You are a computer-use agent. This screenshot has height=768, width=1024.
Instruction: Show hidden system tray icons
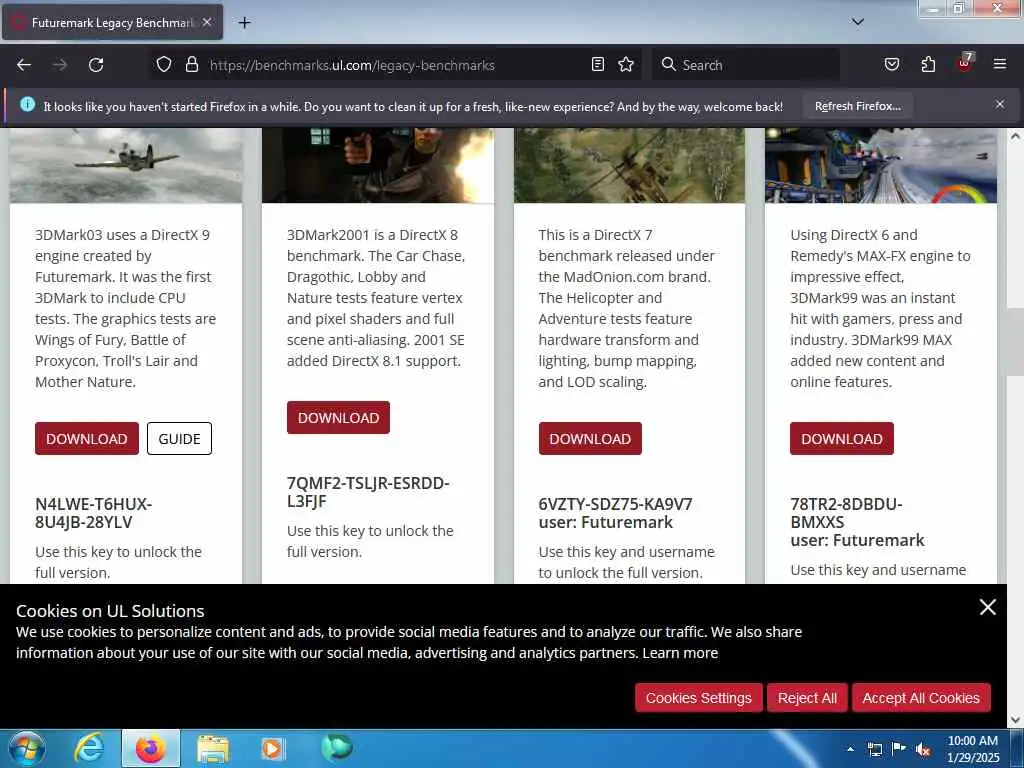(850, 749)
